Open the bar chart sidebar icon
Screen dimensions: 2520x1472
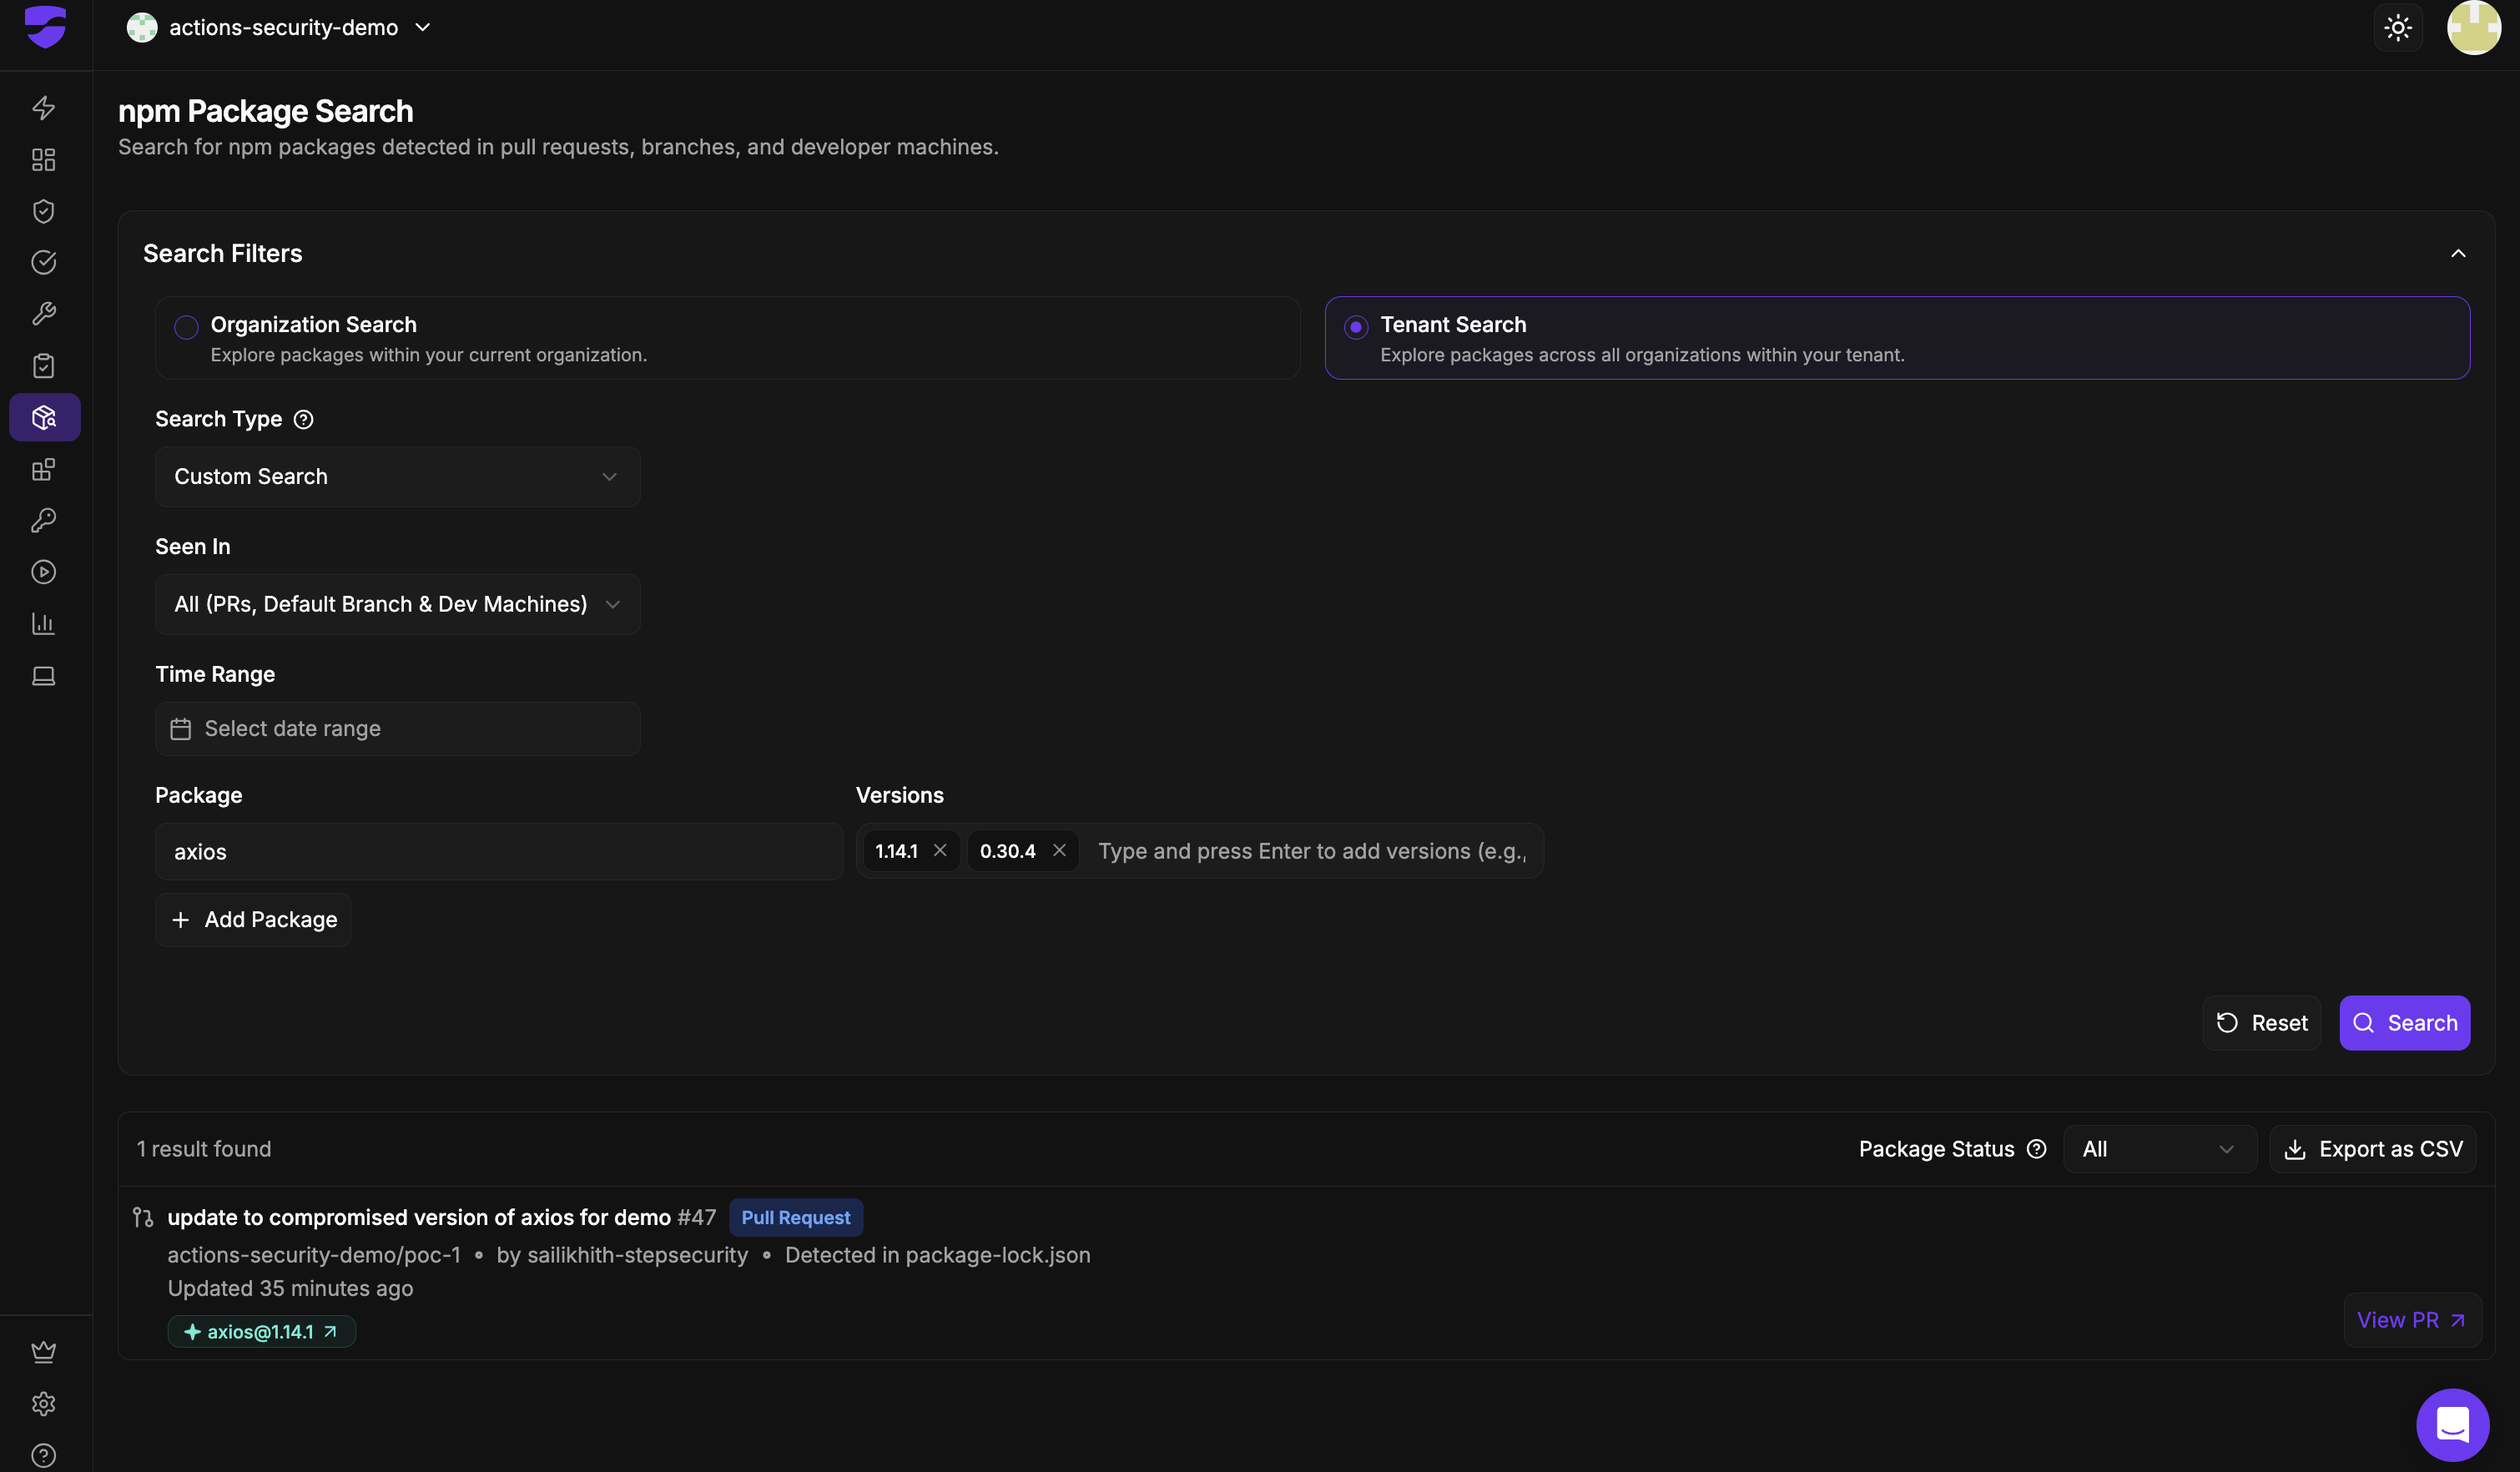click(43, 624)
